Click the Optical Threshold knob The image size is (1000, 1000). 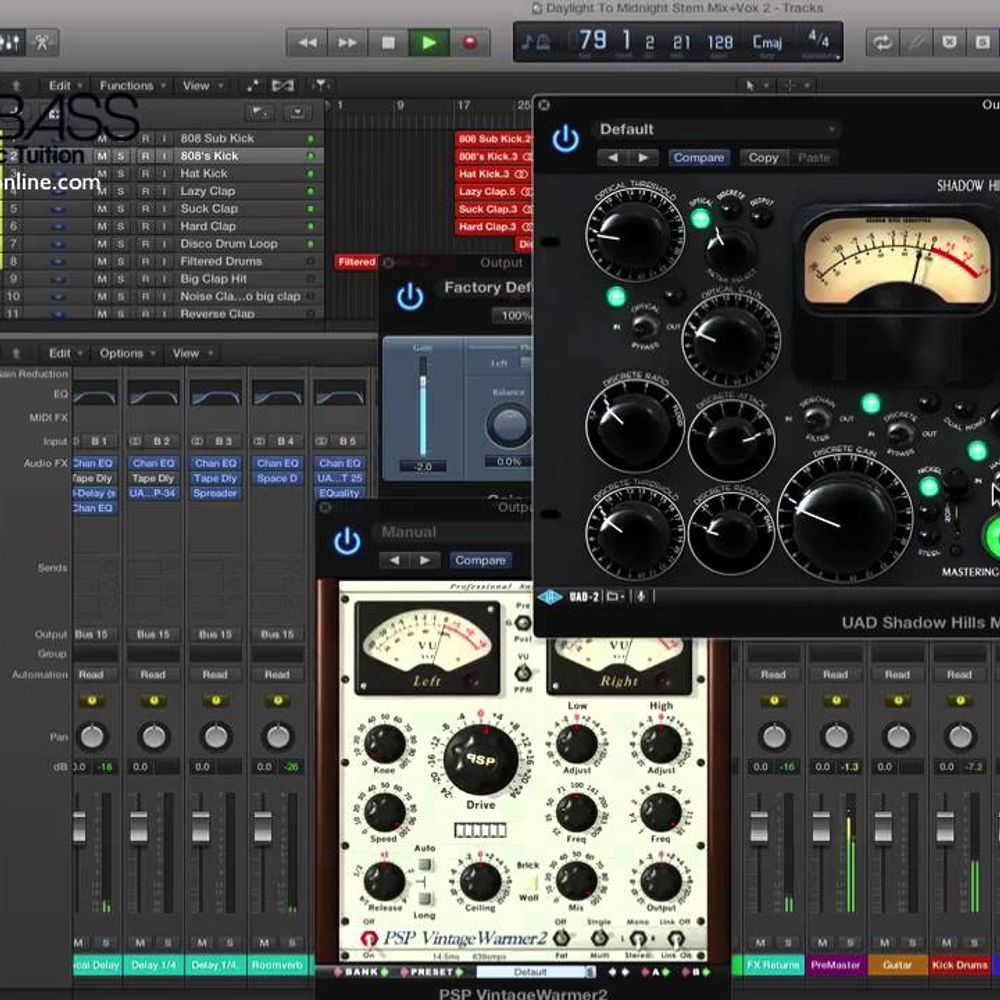(x=633, y=234)
